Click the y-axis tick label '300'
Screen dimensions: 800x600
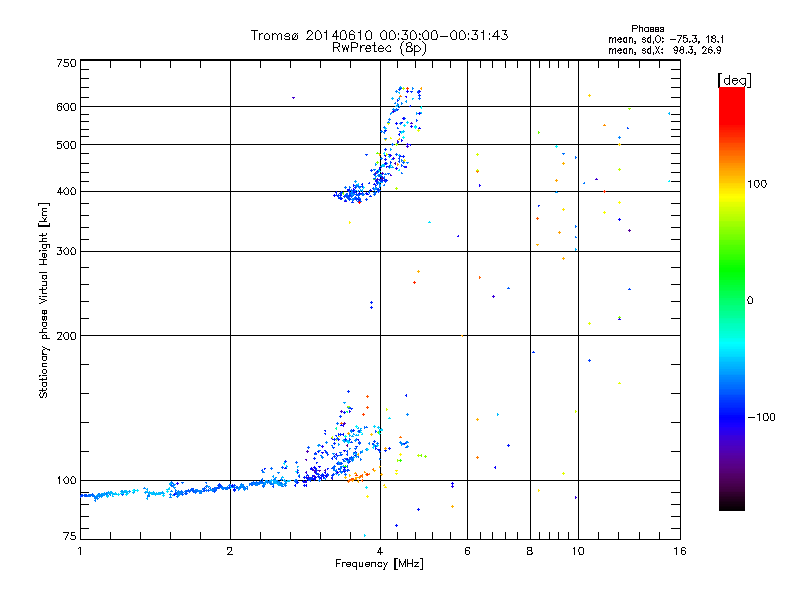[66, 251]
